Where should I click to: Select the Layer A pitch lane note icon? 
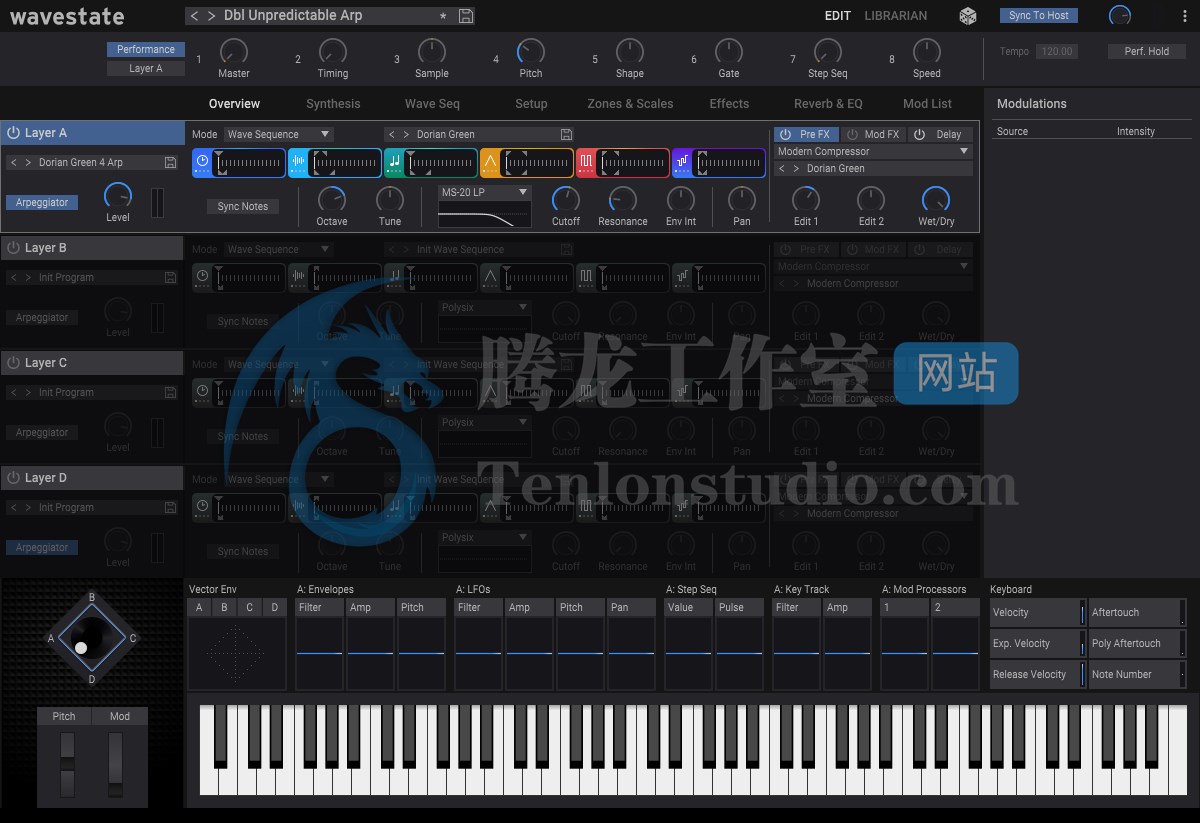coord(394,162)
